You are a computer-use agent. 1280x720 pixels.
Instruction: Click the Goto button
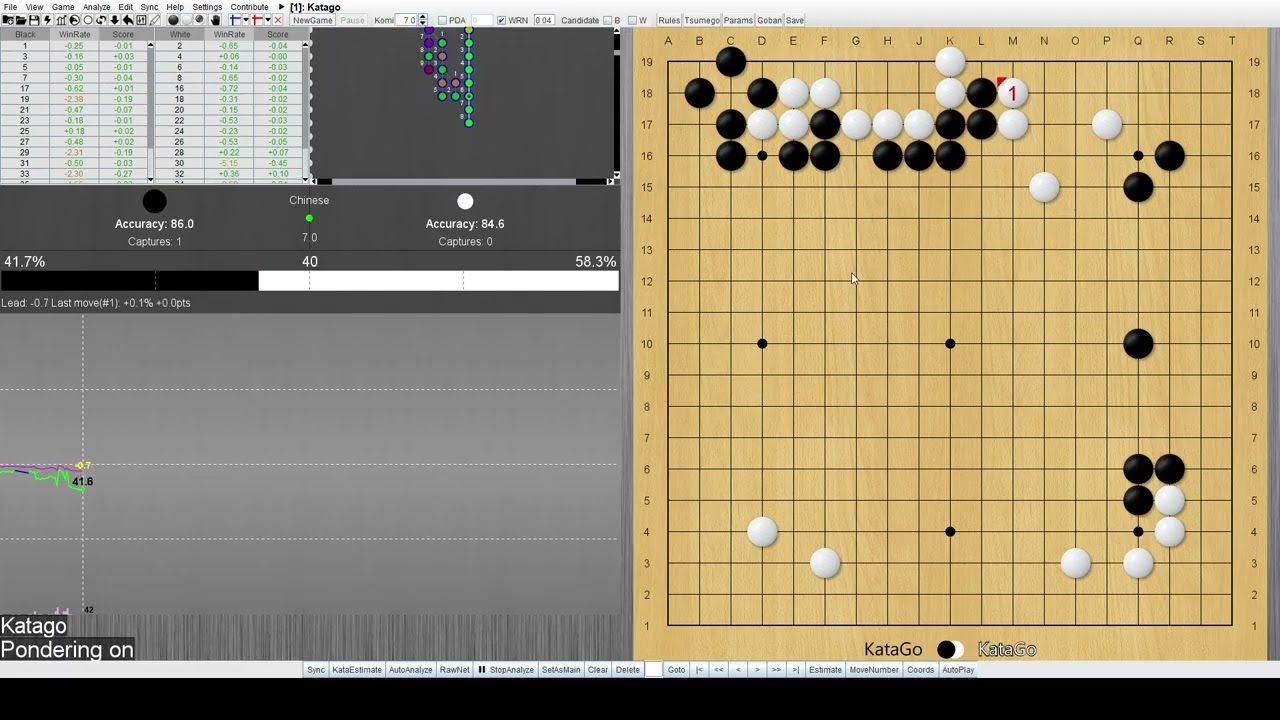[676, 670]
